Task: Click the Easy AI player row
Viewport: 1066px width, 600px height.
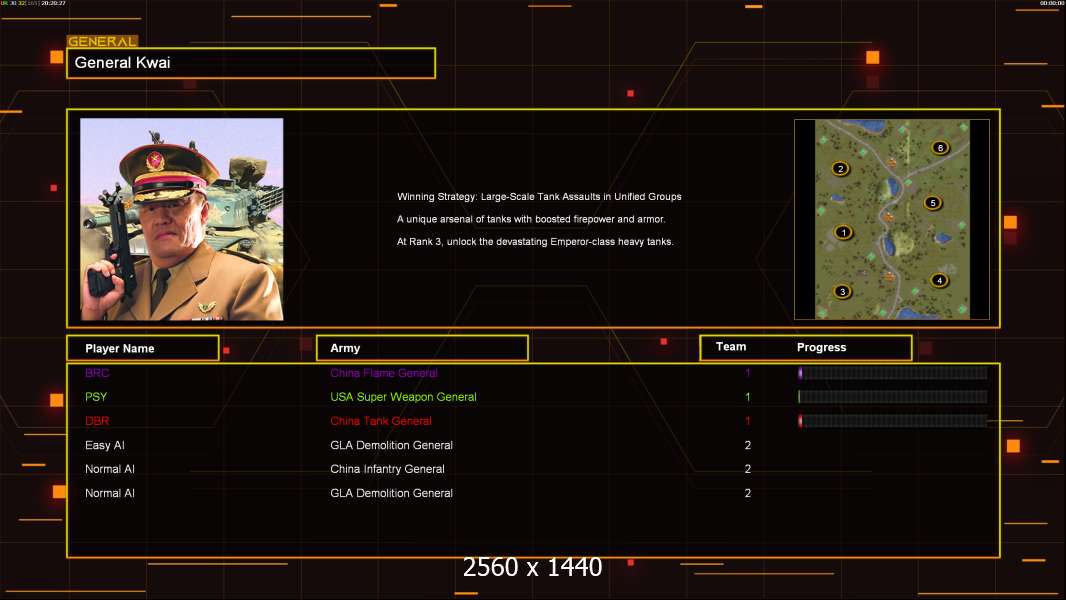Action: click(533, 445)
